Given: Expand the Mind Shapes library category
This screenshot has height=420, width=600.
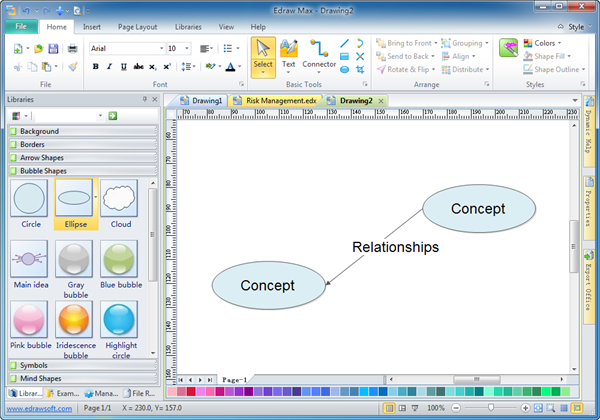Looking at the screenshot, I should pos(40,379).
